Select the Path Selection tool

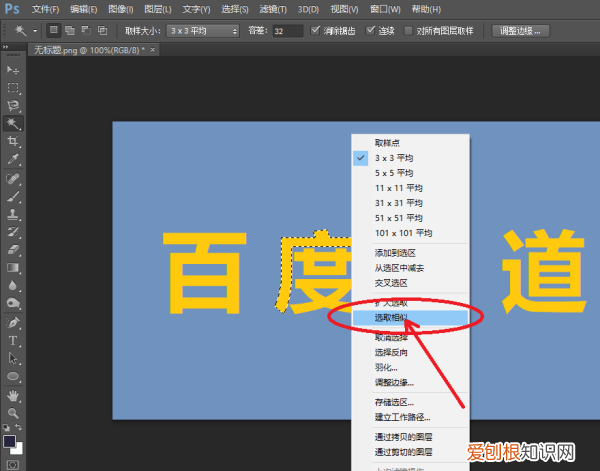(x=13, y=359)
